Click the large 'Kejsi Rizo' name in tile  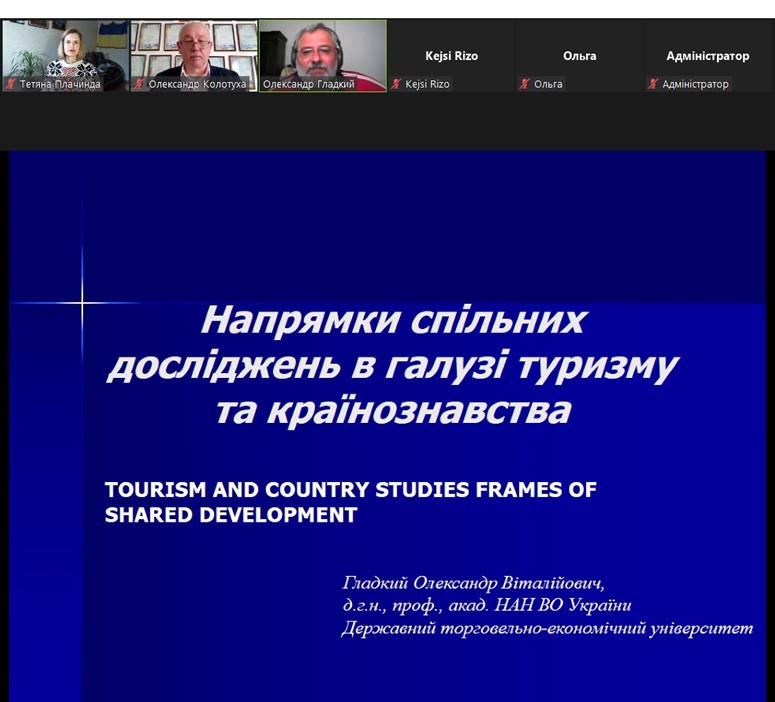point(451,56)
